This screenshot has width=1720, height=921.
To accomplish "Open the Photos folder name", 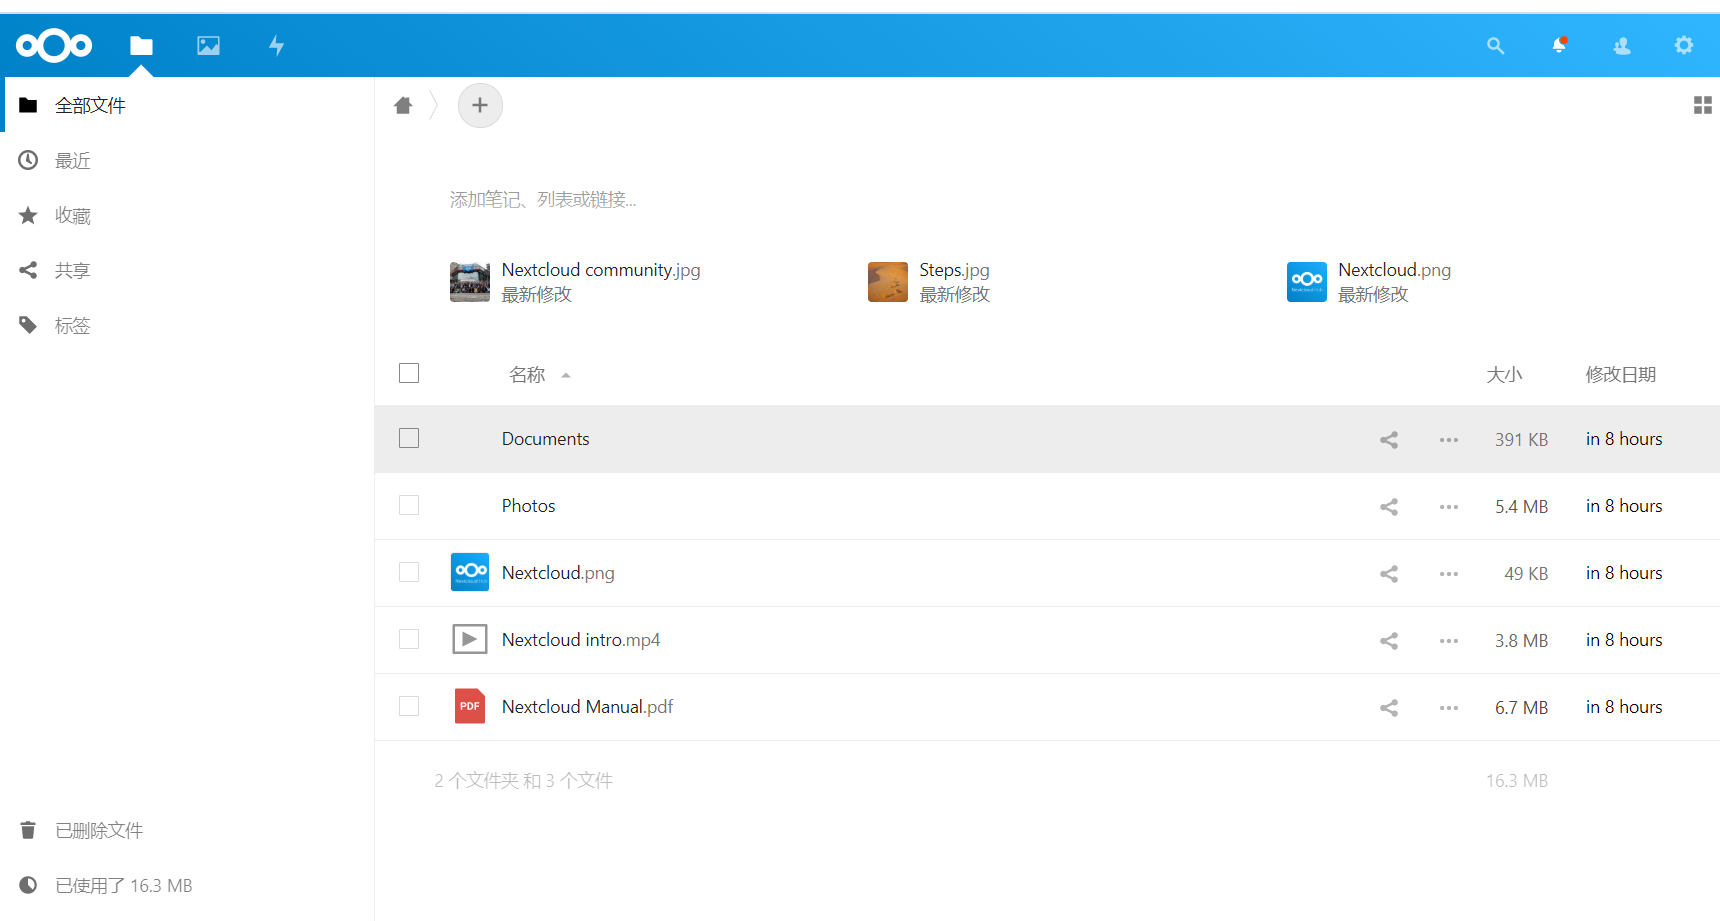I will (x=528, y=506).
